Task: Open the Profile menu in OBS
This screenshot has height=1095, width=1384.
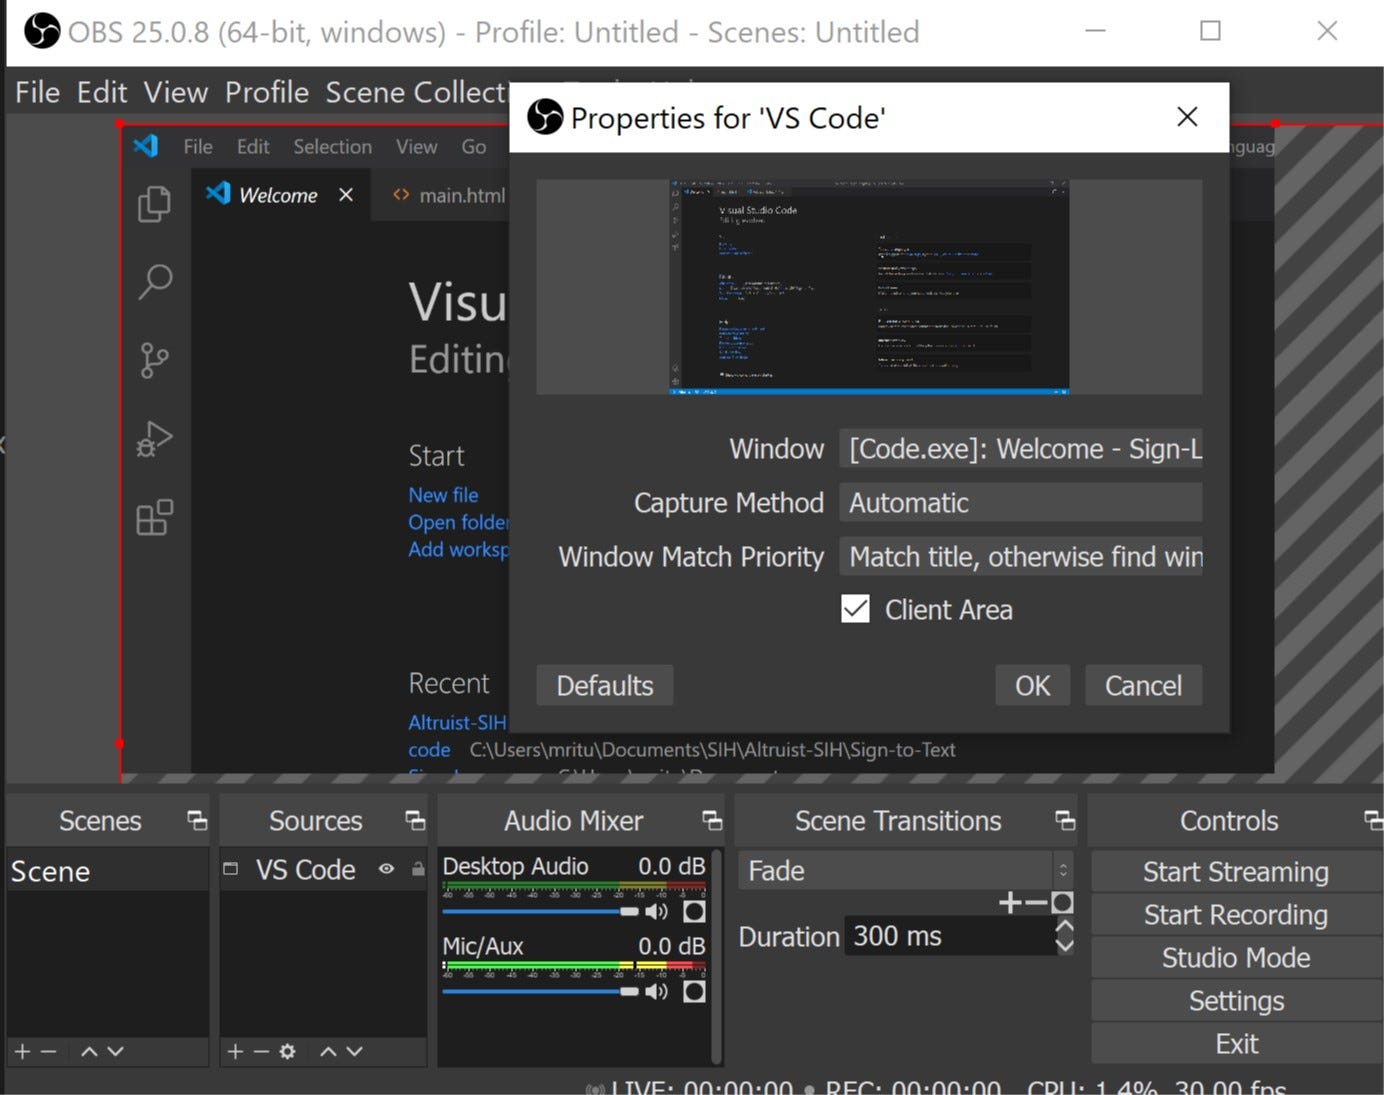Action: point(267,92)
